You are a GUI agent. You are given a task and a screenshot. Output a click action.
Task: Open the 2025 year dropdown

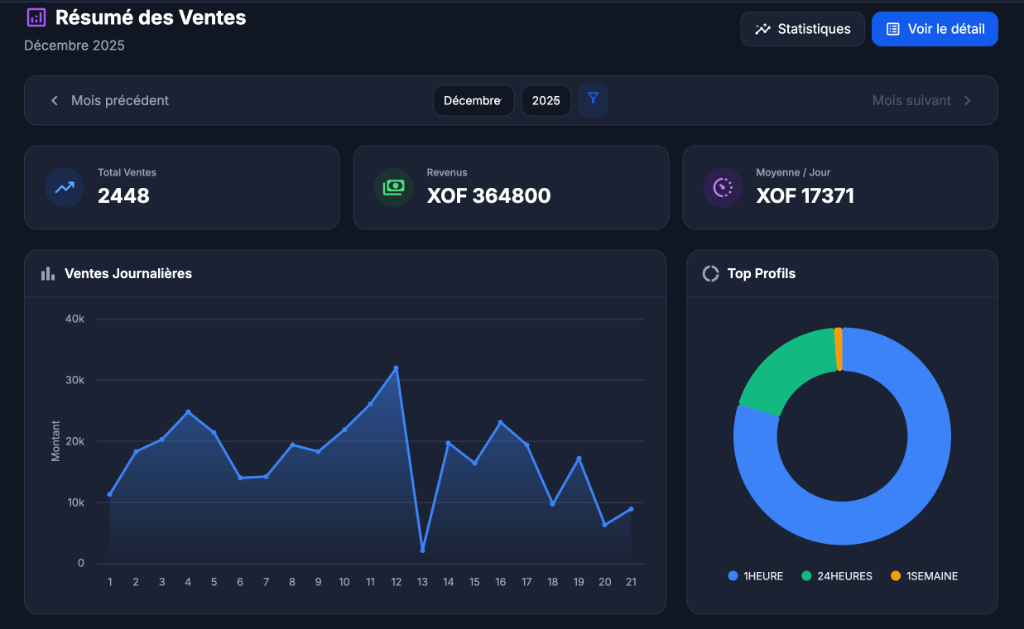tap(546, 100)
